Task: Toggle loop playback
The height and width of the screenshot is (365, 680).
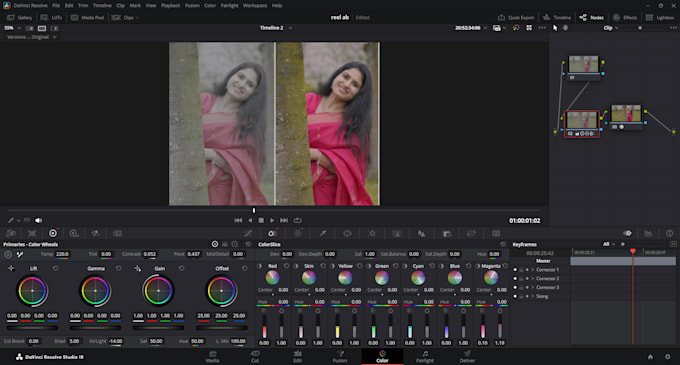Action: click(x=298, y=220)
